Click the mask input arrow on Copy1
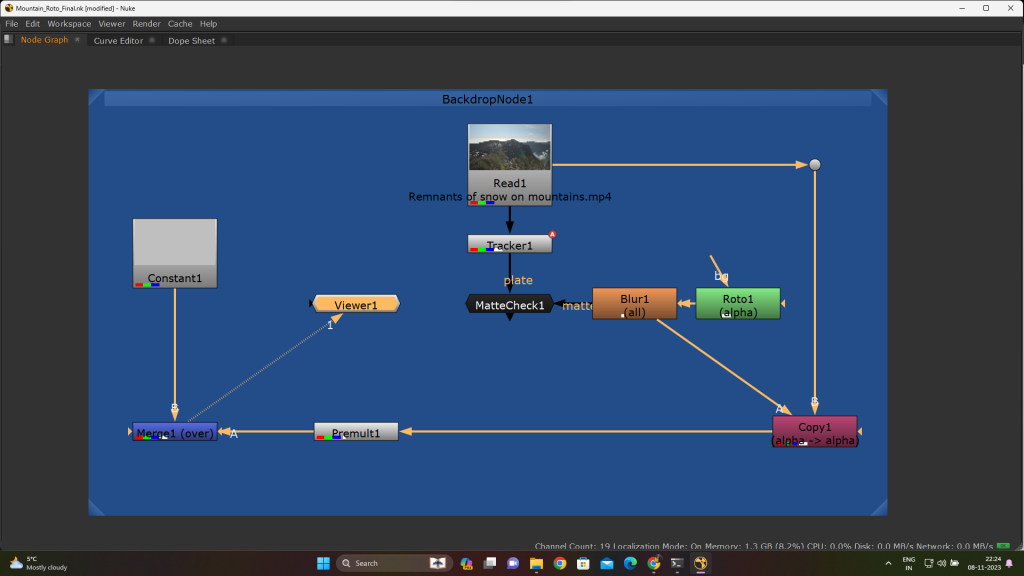Image resolution: width=1024 pixels, height=576 pixels. coord(860,432)
